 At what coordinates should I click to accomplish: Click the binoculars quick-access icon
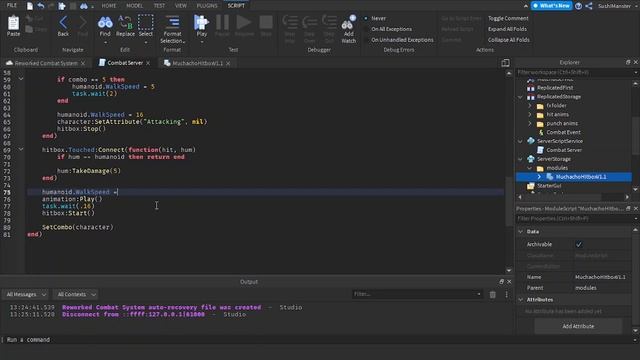click(83, 6)
